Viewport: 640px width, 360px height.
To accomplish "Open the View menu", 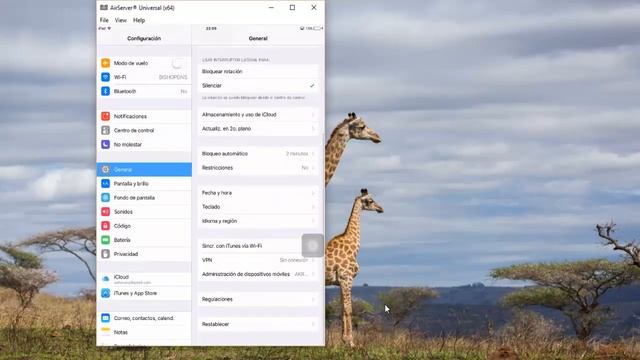I will pos(121,20).
